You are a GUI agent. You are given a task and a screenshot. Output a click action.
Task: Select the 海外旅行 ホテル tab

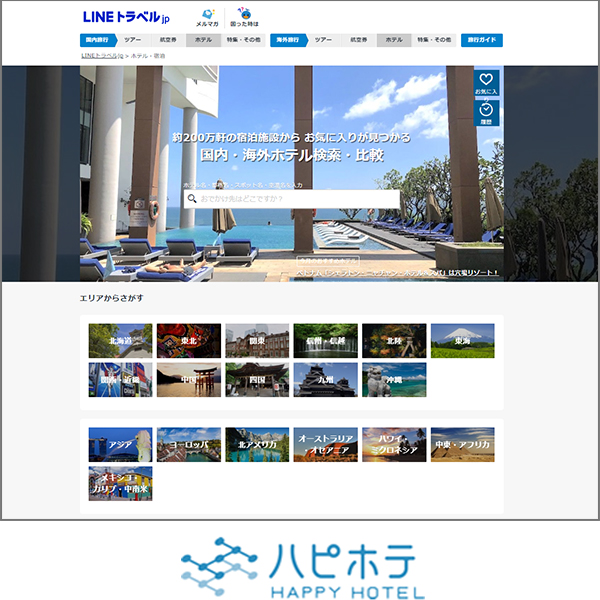[x=394, y=40]
